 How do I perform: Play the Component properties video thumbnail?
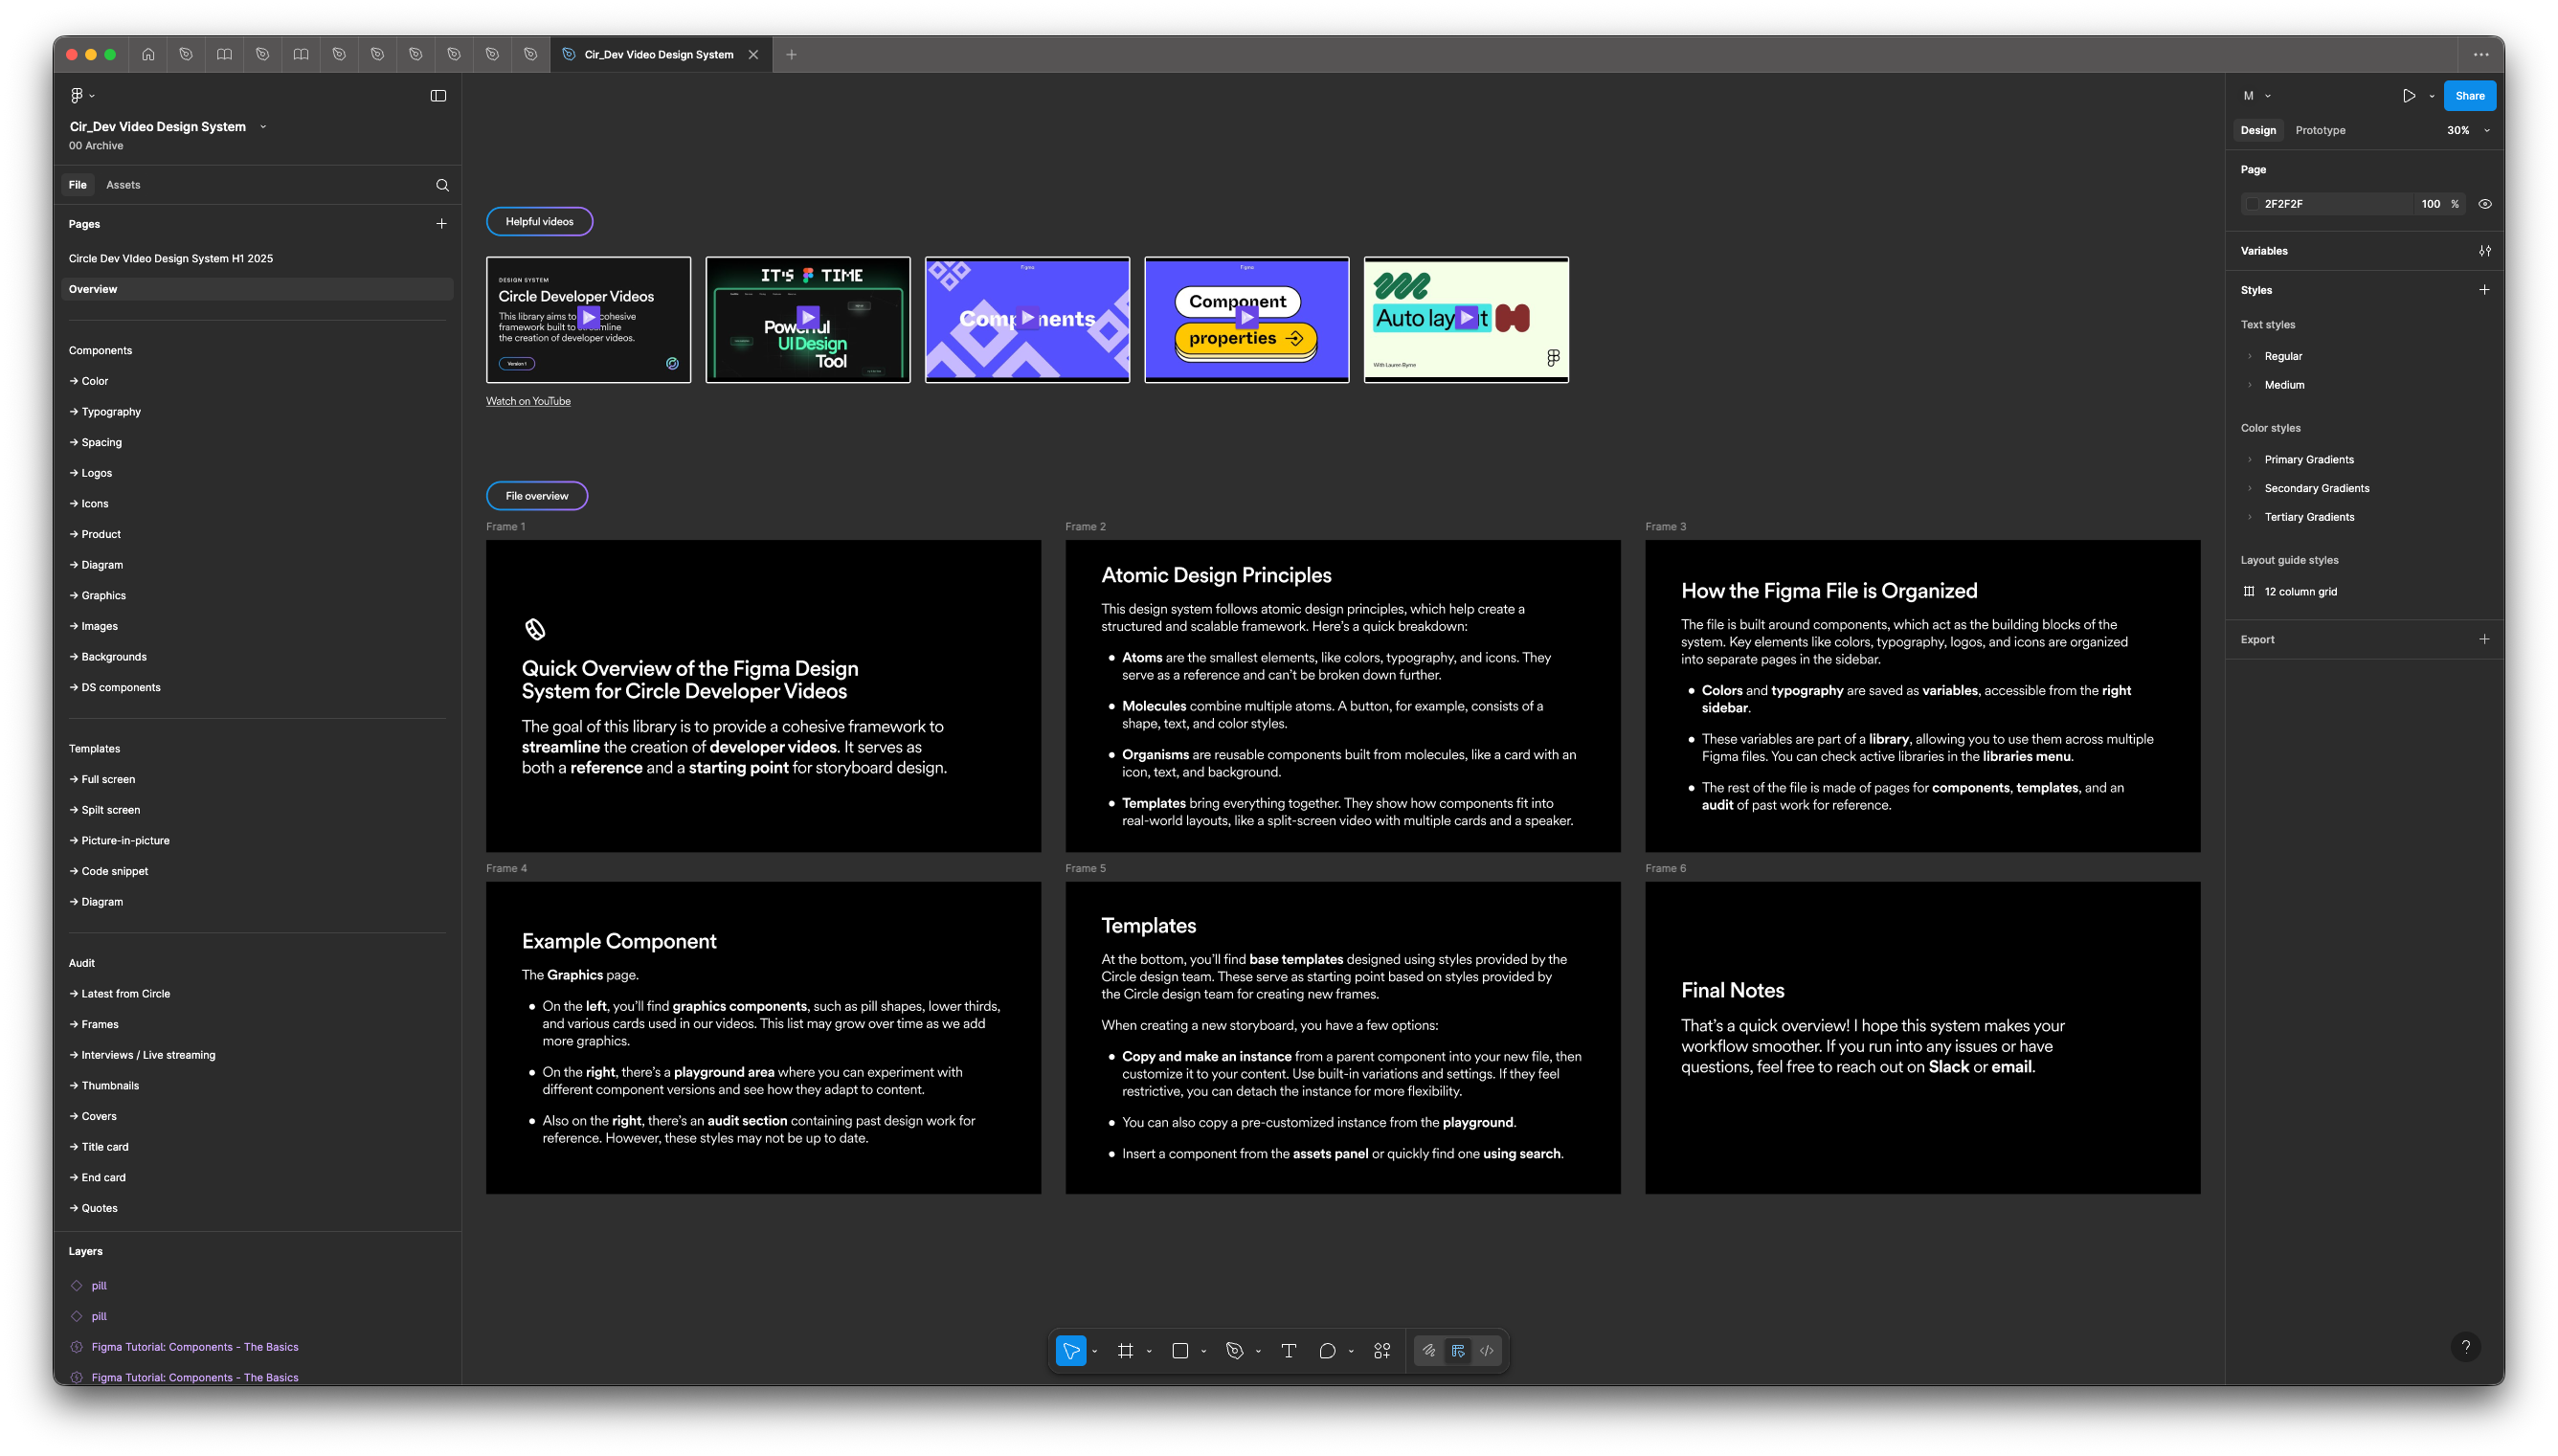1247,320
